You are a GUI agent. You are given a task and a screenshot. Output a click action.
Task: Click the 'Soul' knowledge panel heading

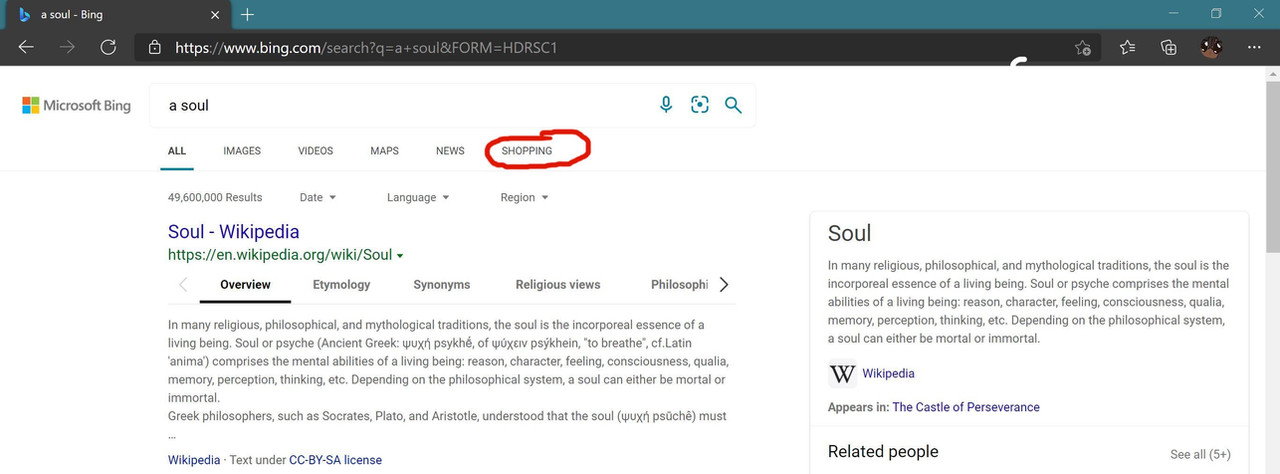(x=849, y=233)
